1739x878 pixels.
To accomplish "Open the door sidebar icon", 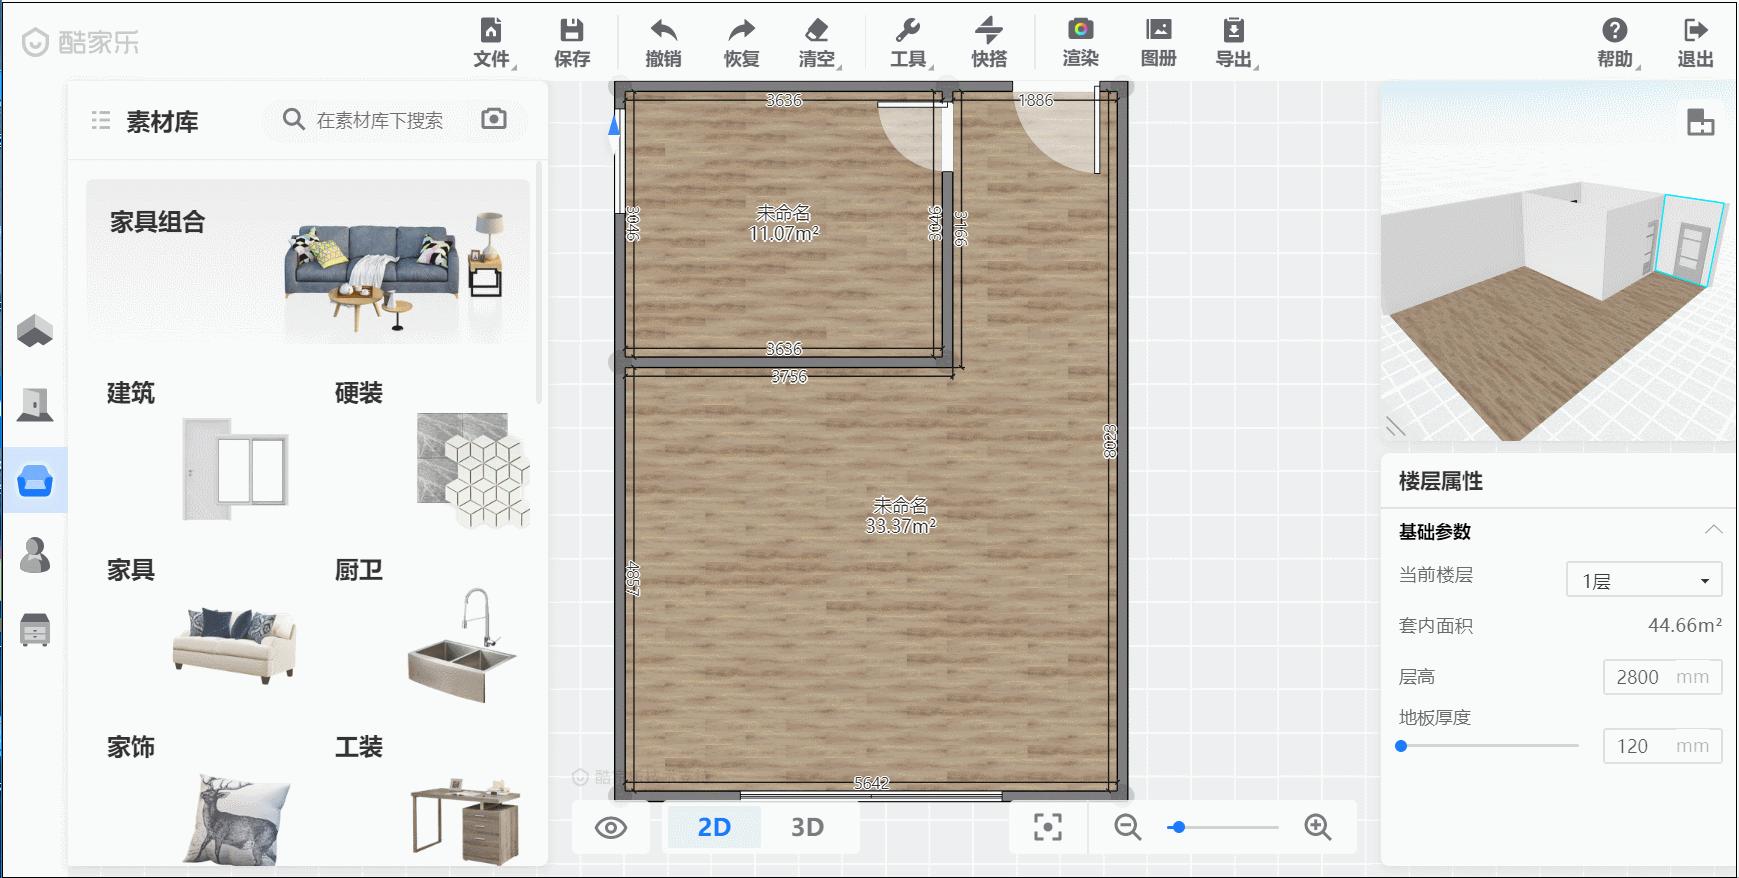I will coord(35,405).
